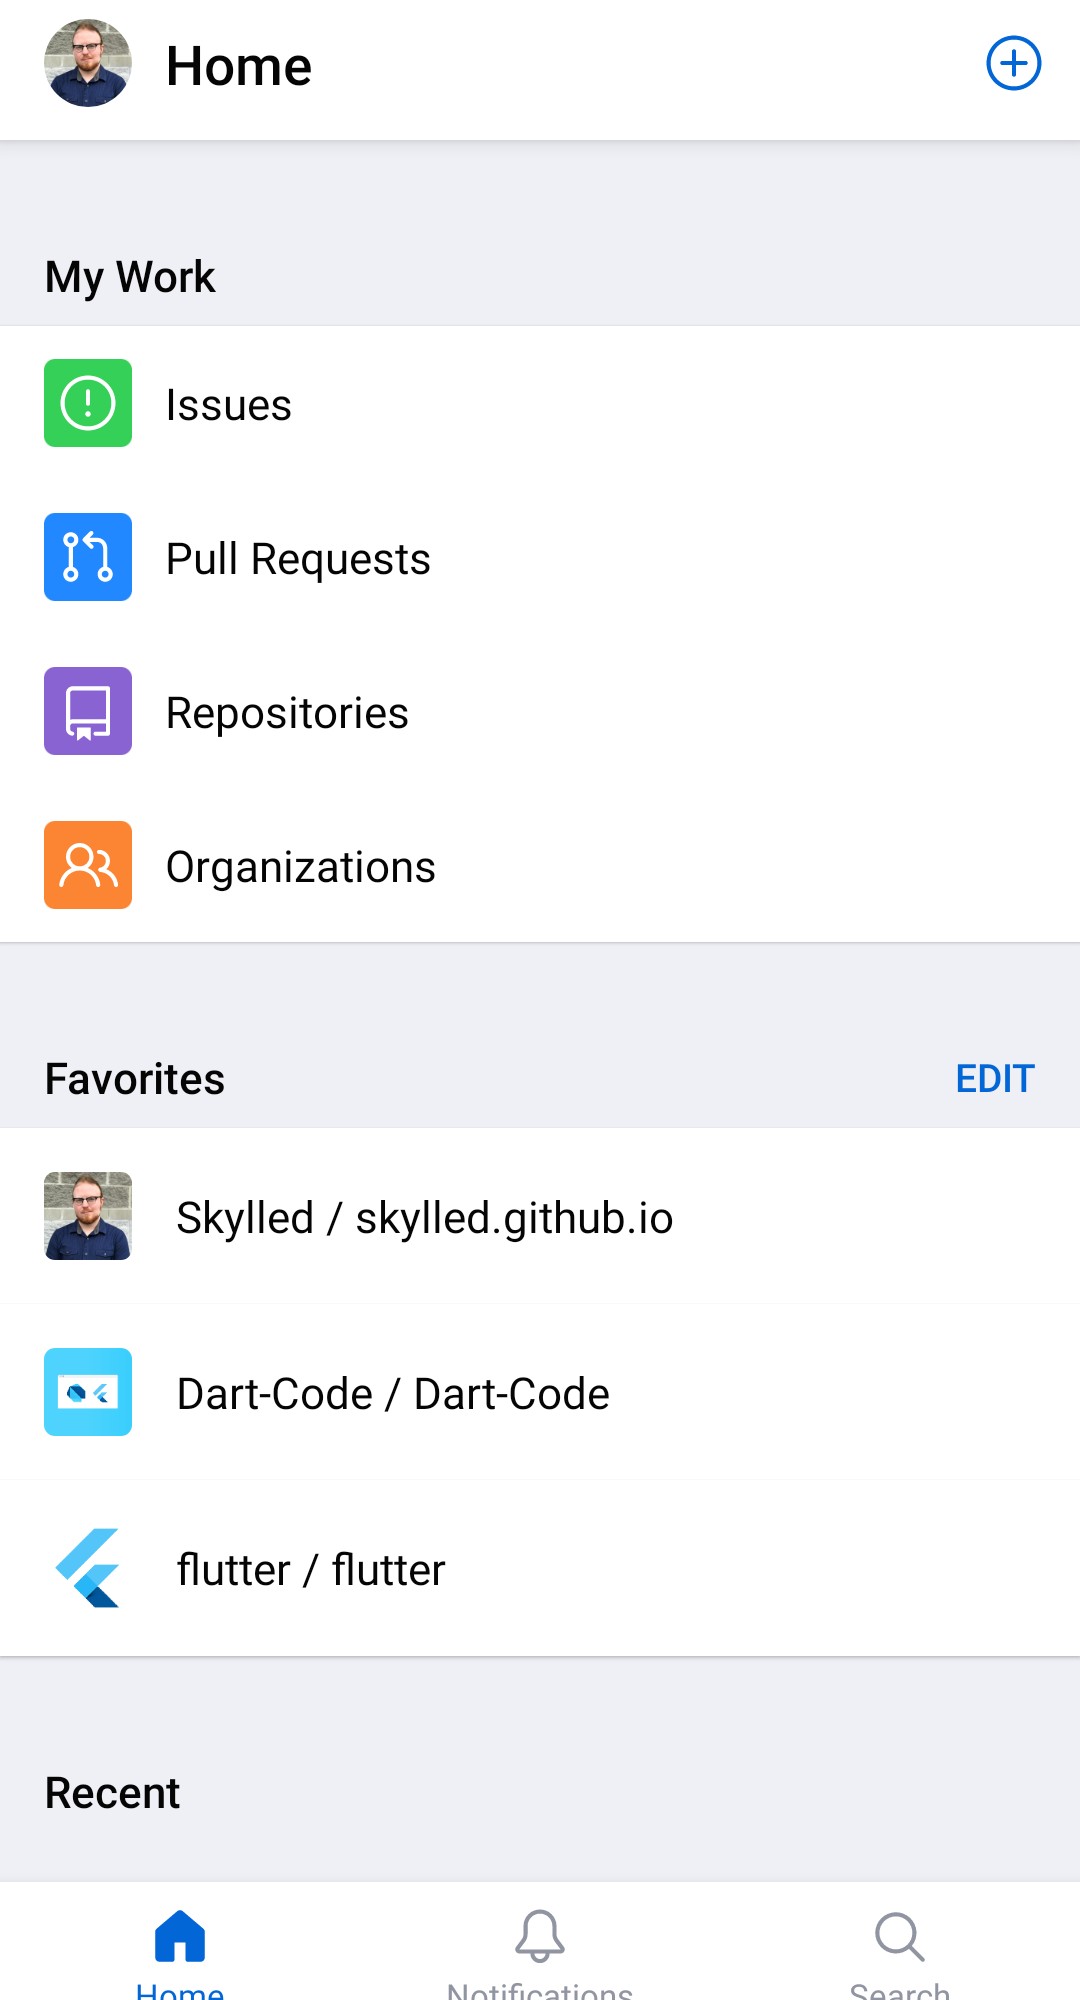The width and height of the screenshot is (1080, 2000).
Task: Tap the Flutter logo icon
Action: [x=88, y=1568]
